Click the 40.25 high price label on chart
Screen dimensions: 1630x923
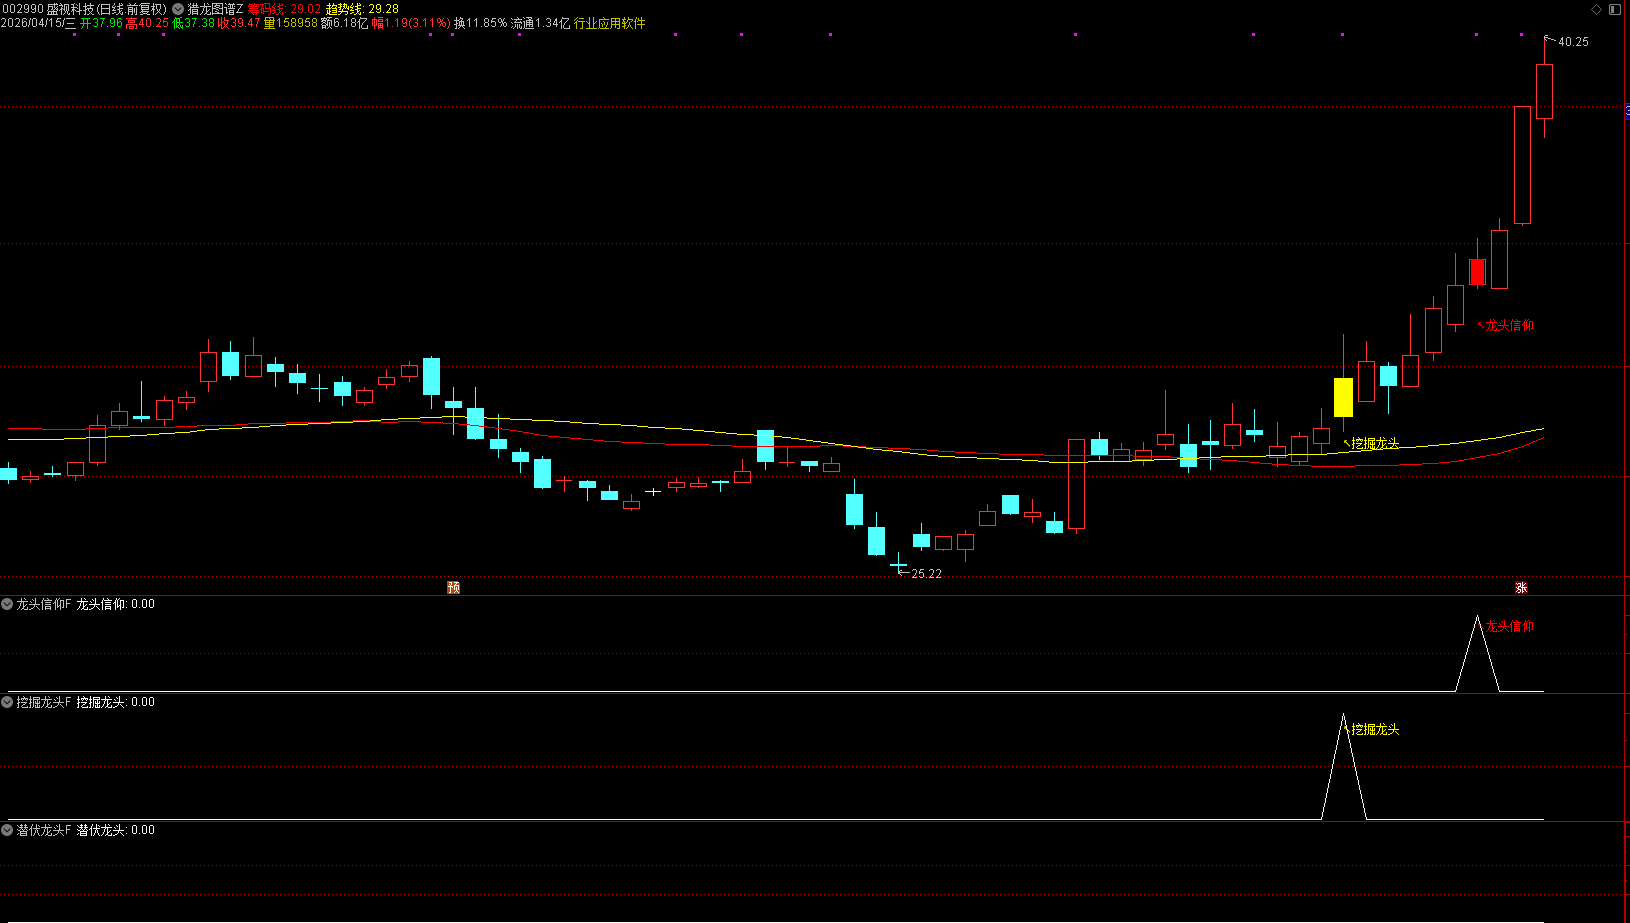pos(1573,42)
